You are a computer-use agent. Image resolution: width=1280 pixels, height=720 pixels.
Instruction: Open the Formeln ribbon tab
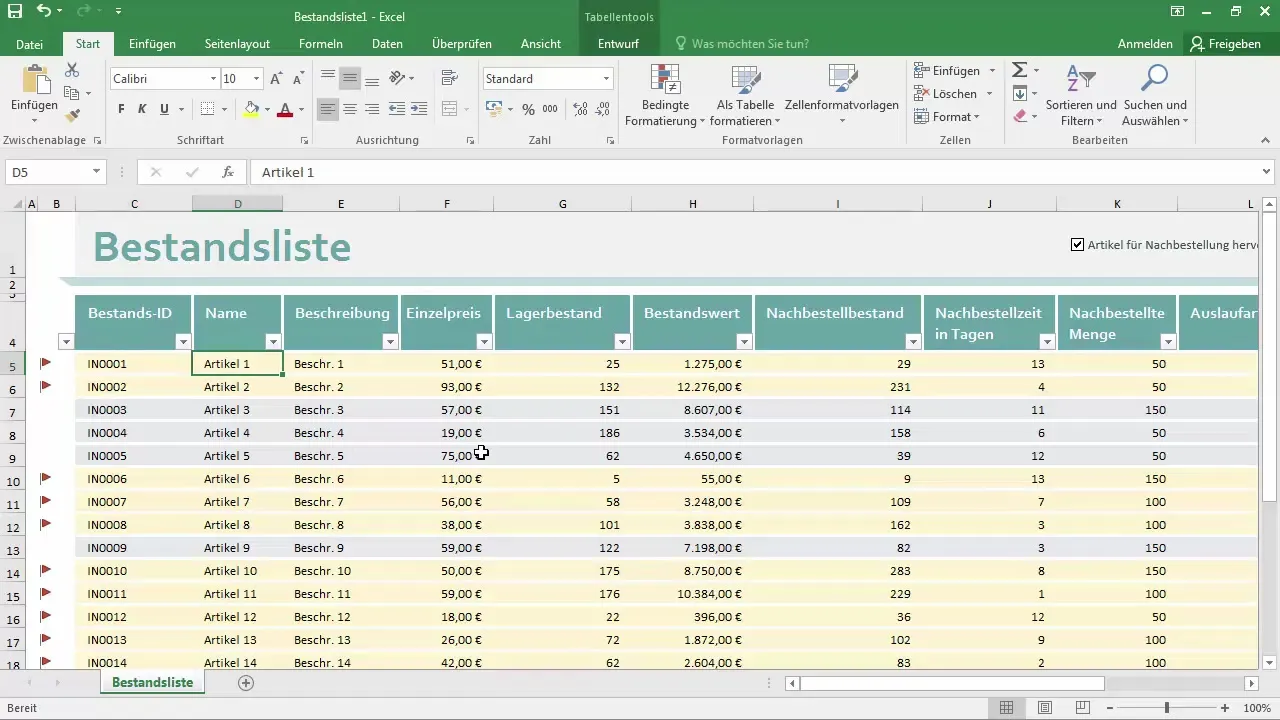(321, 44)
